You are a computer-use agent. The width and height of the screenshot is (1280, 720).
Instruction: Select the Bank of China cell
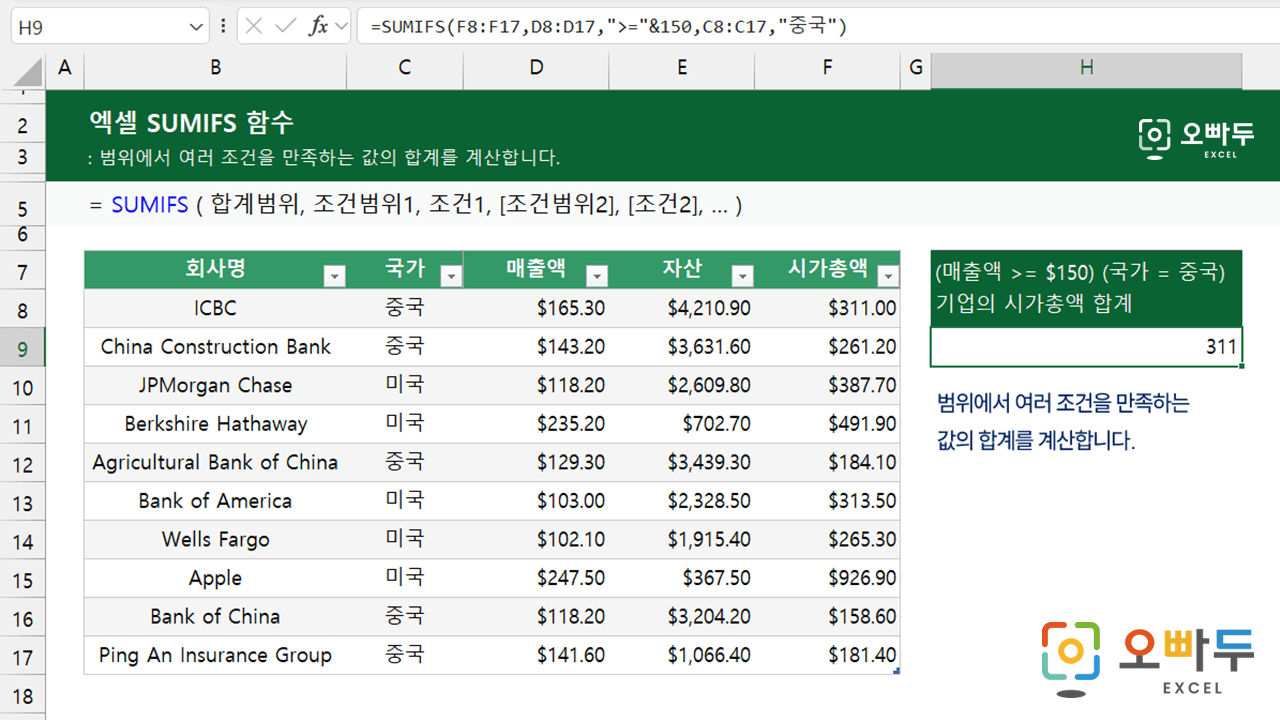pyautogui.click(x=215, y=617)
